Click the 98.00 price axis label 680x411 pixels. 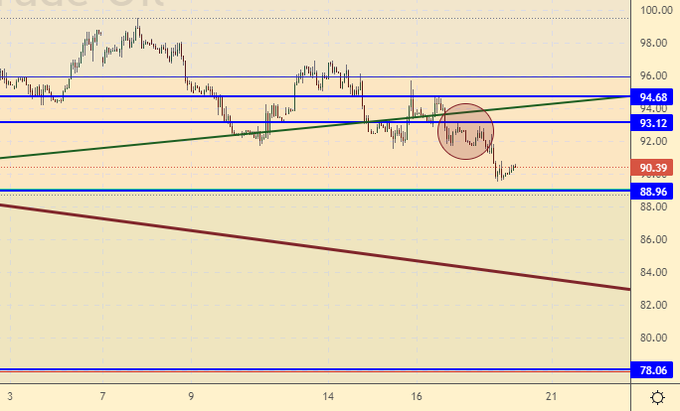pos(656,43)
